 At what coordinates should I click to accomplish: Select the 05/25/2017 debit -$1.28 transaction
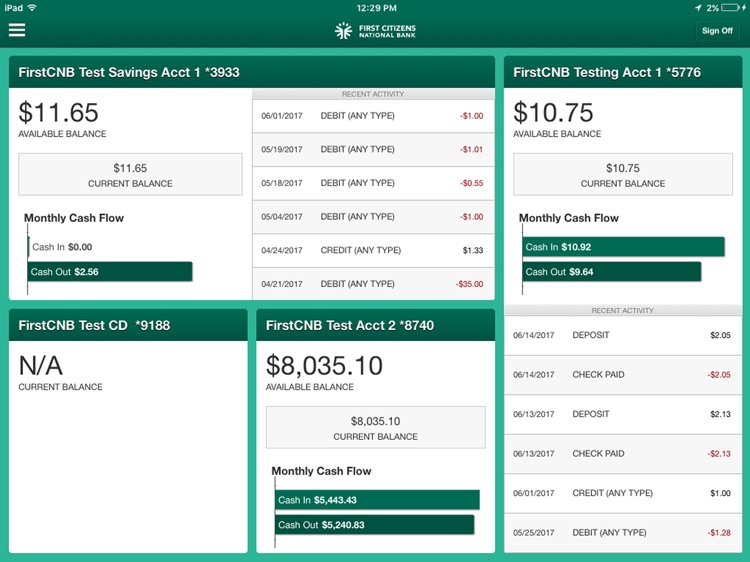tap(623, 532)
